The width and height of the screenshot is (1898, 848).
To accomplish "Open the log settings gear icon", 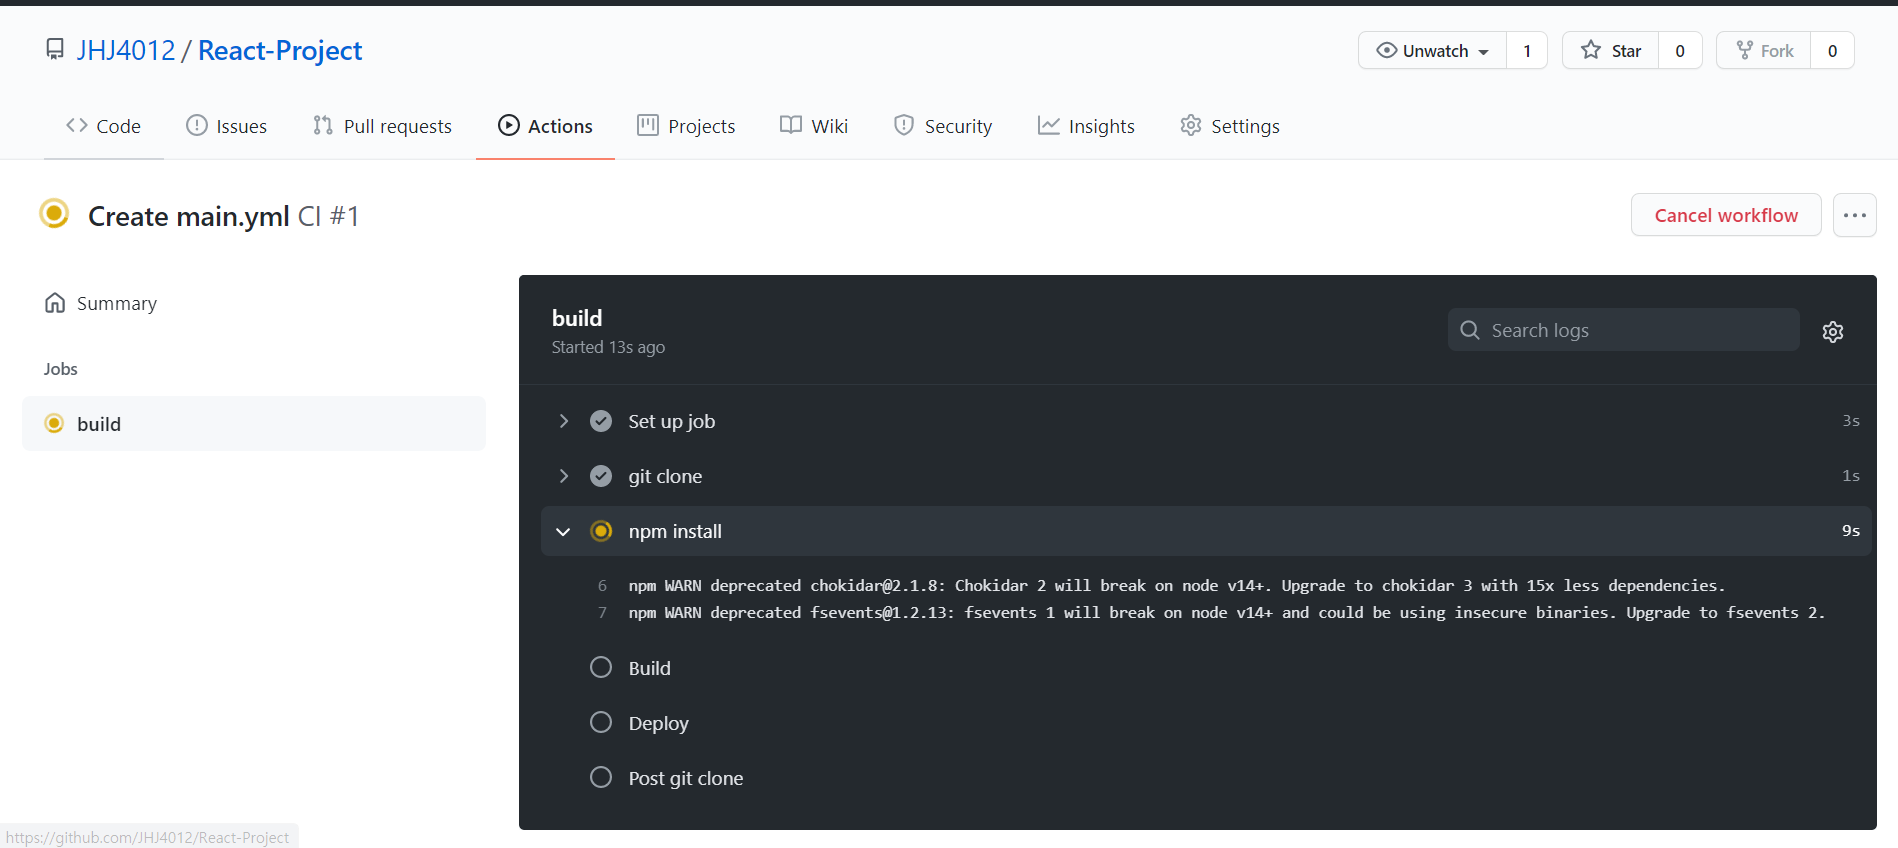I will [1832, 331].
